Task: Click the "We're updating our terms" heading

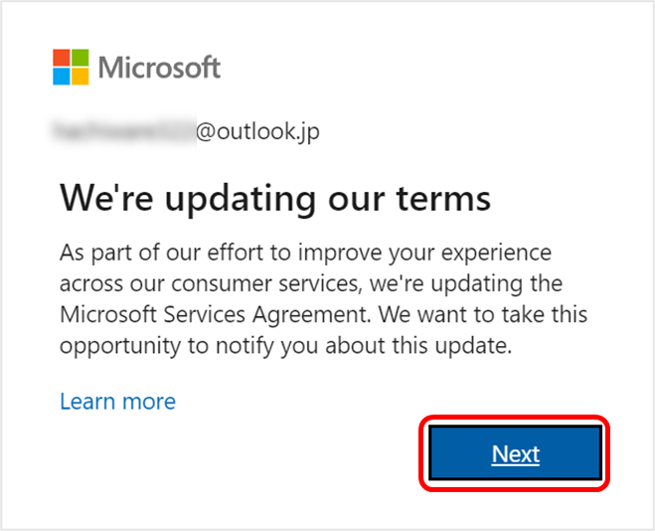Action: [275, 198]
